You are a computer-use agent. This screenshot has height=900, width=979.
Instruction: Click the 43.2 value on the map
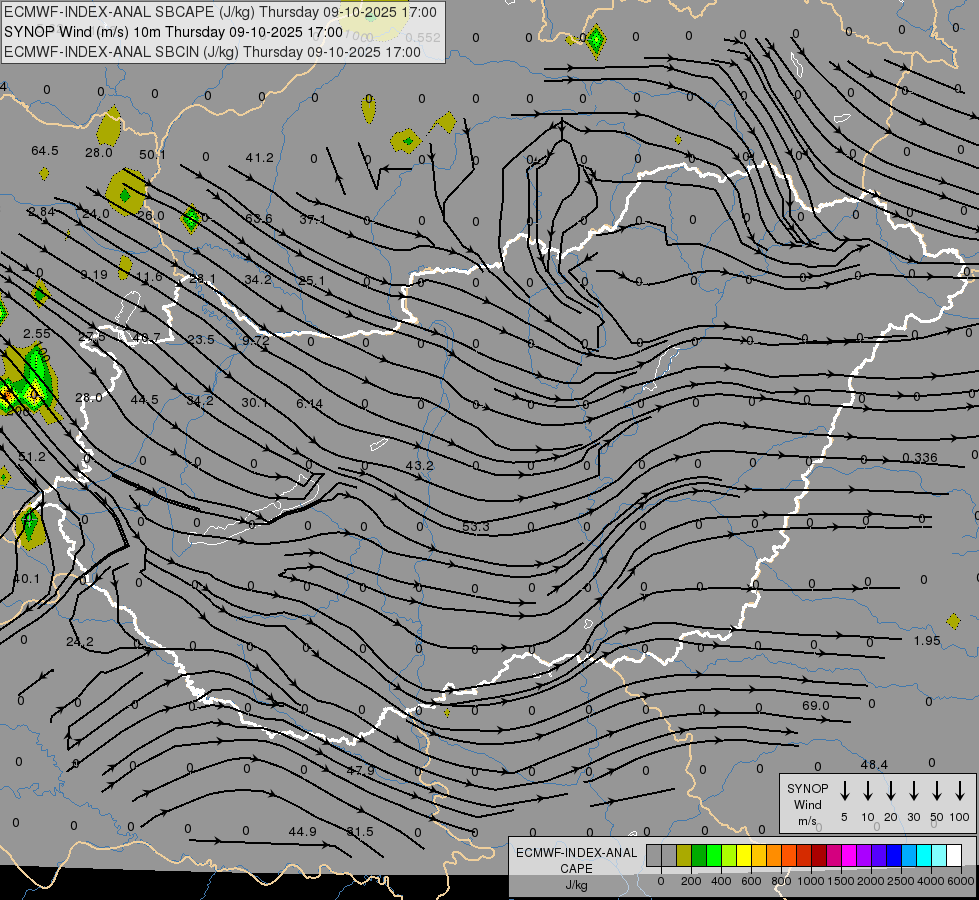[x=419, y=465]
